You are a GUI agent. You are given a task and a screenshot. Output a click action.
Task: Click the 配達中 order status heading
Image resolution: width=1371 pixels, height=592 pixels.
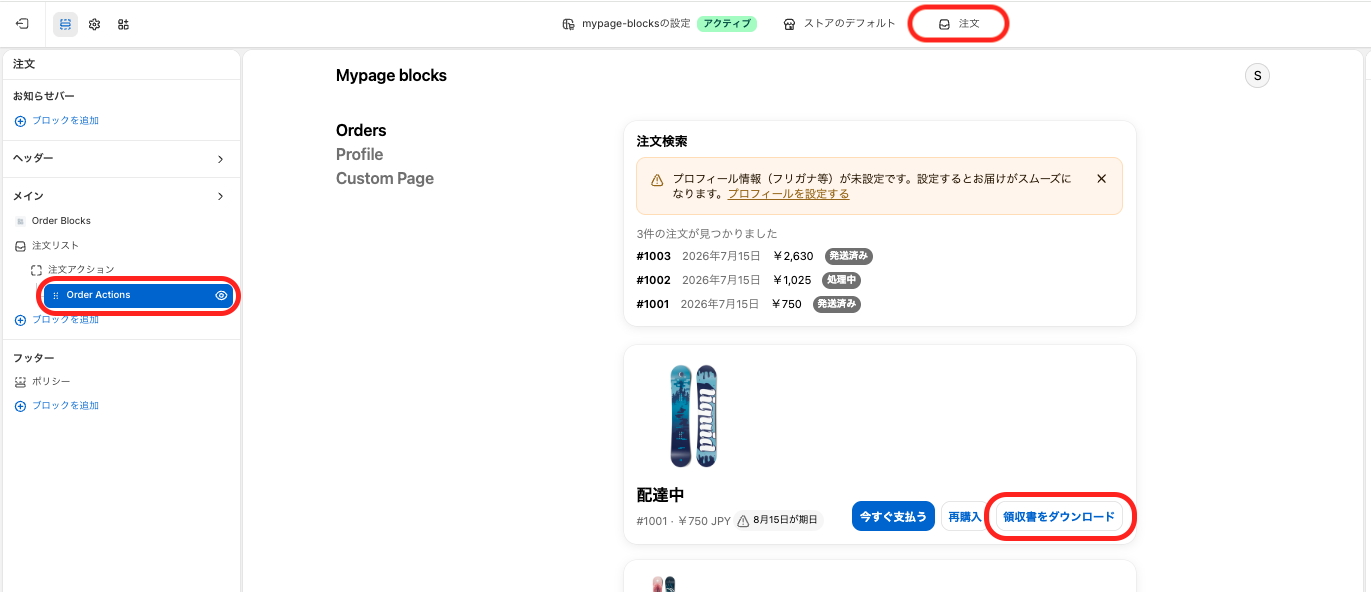click(660, 495)
